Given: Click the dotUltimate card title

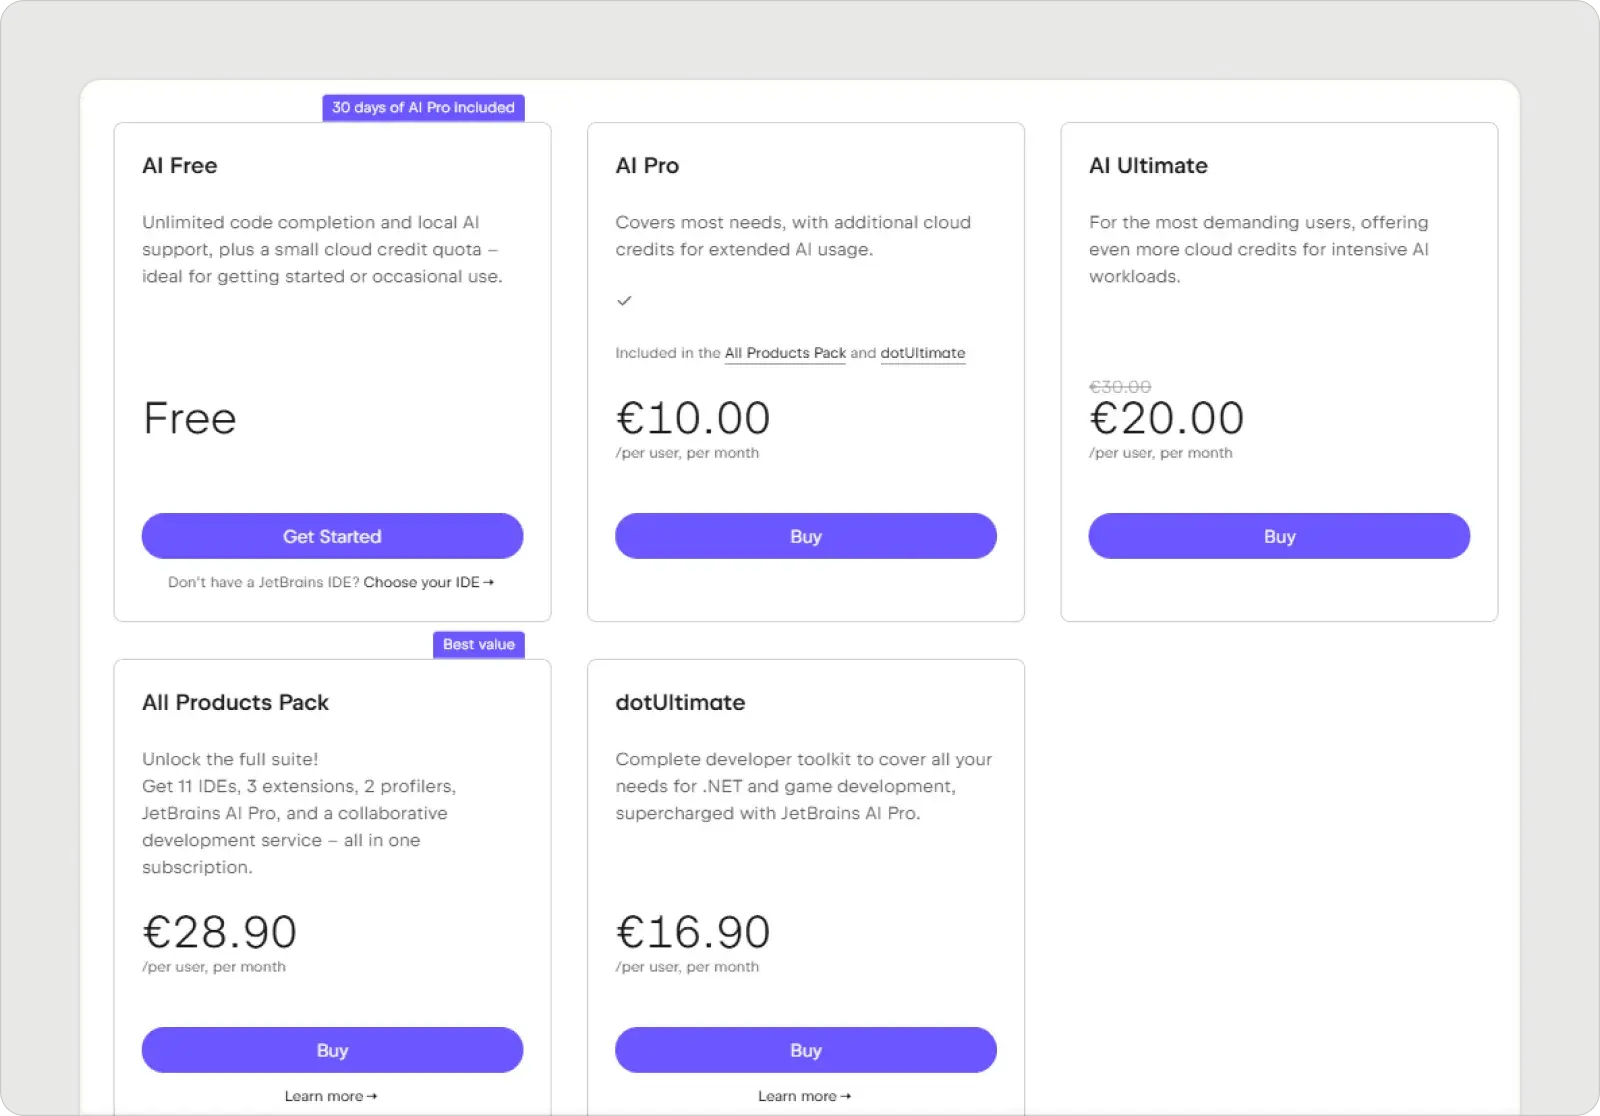Looking at the screenshot, I should point(680,702).
